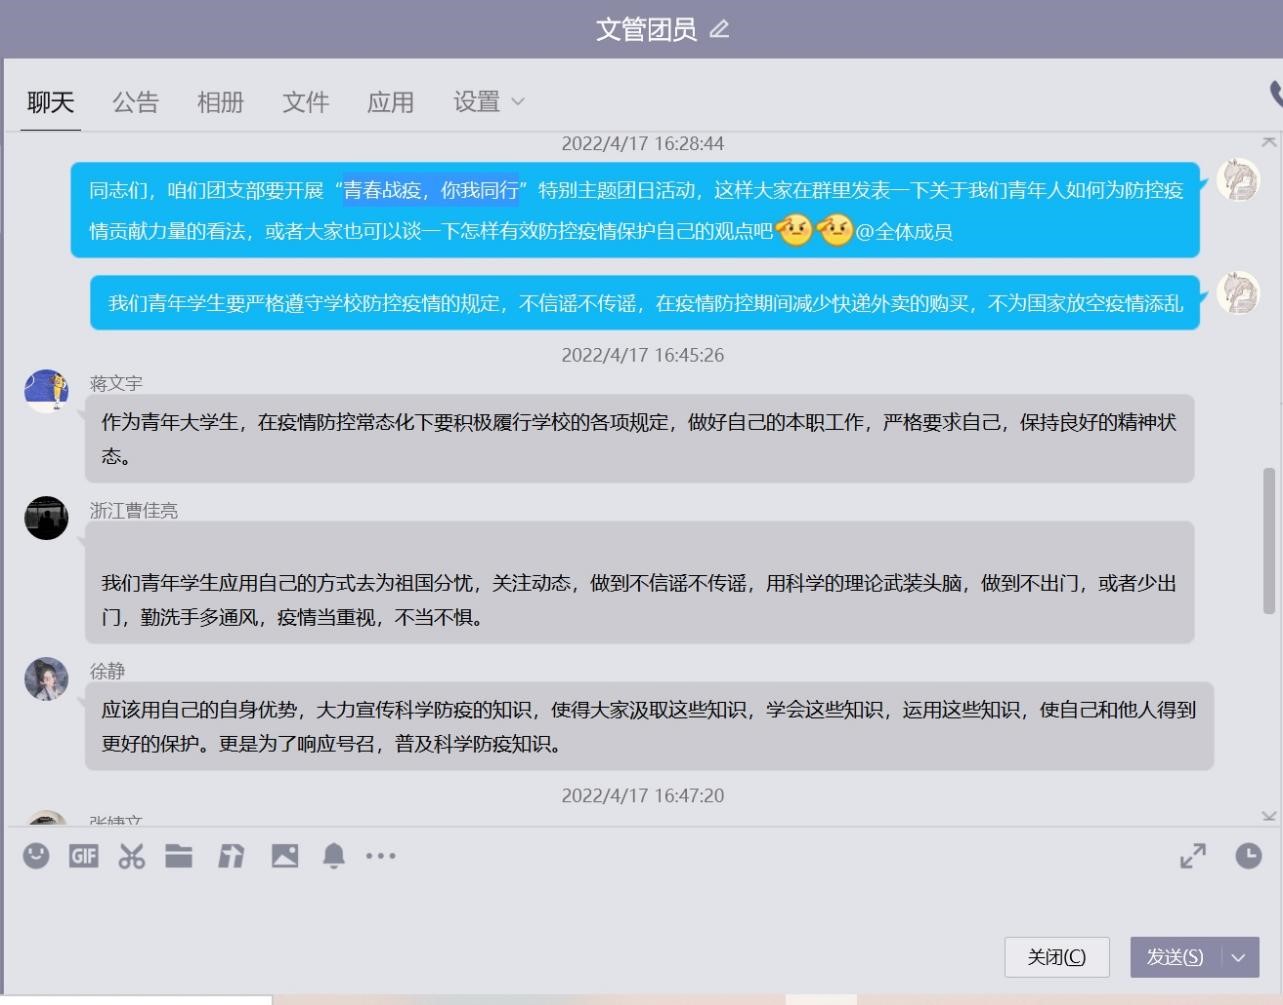Open the folder icon to send a file
Viewport: 1283px width, 1005px height.
click(179, 856)
